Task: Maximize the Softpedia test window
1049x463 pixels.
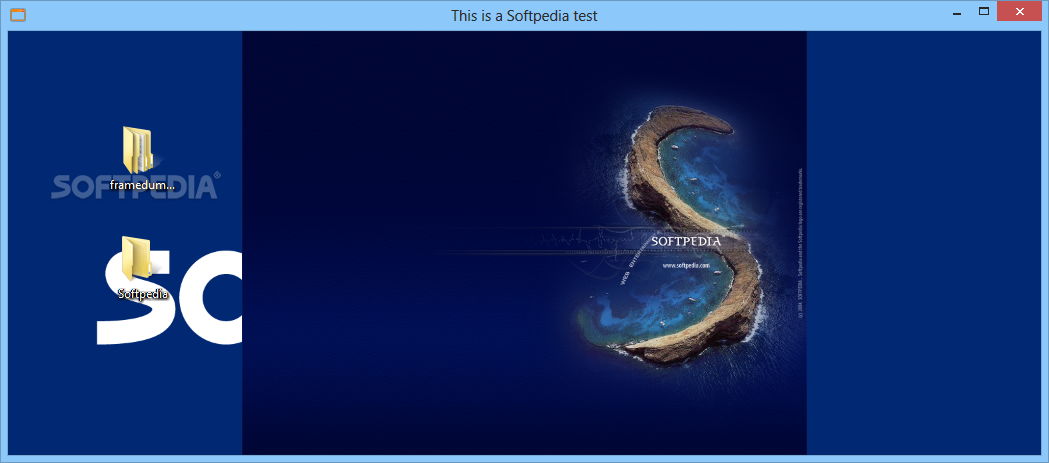Action: pyautogui.click(x=983, y=11)
